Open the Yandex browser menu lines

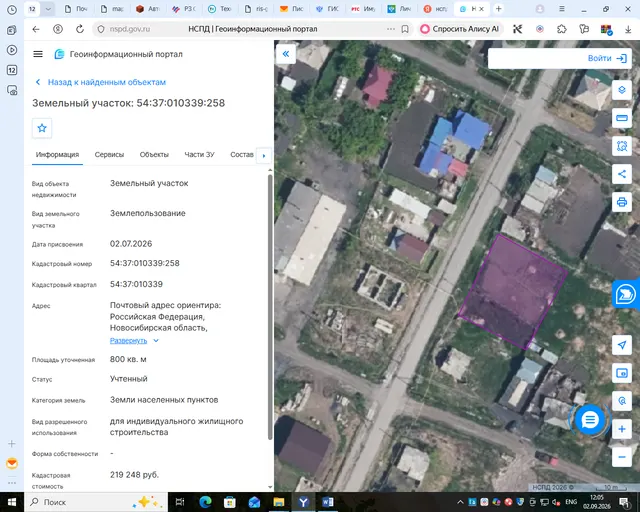click(x=562, y=9)
